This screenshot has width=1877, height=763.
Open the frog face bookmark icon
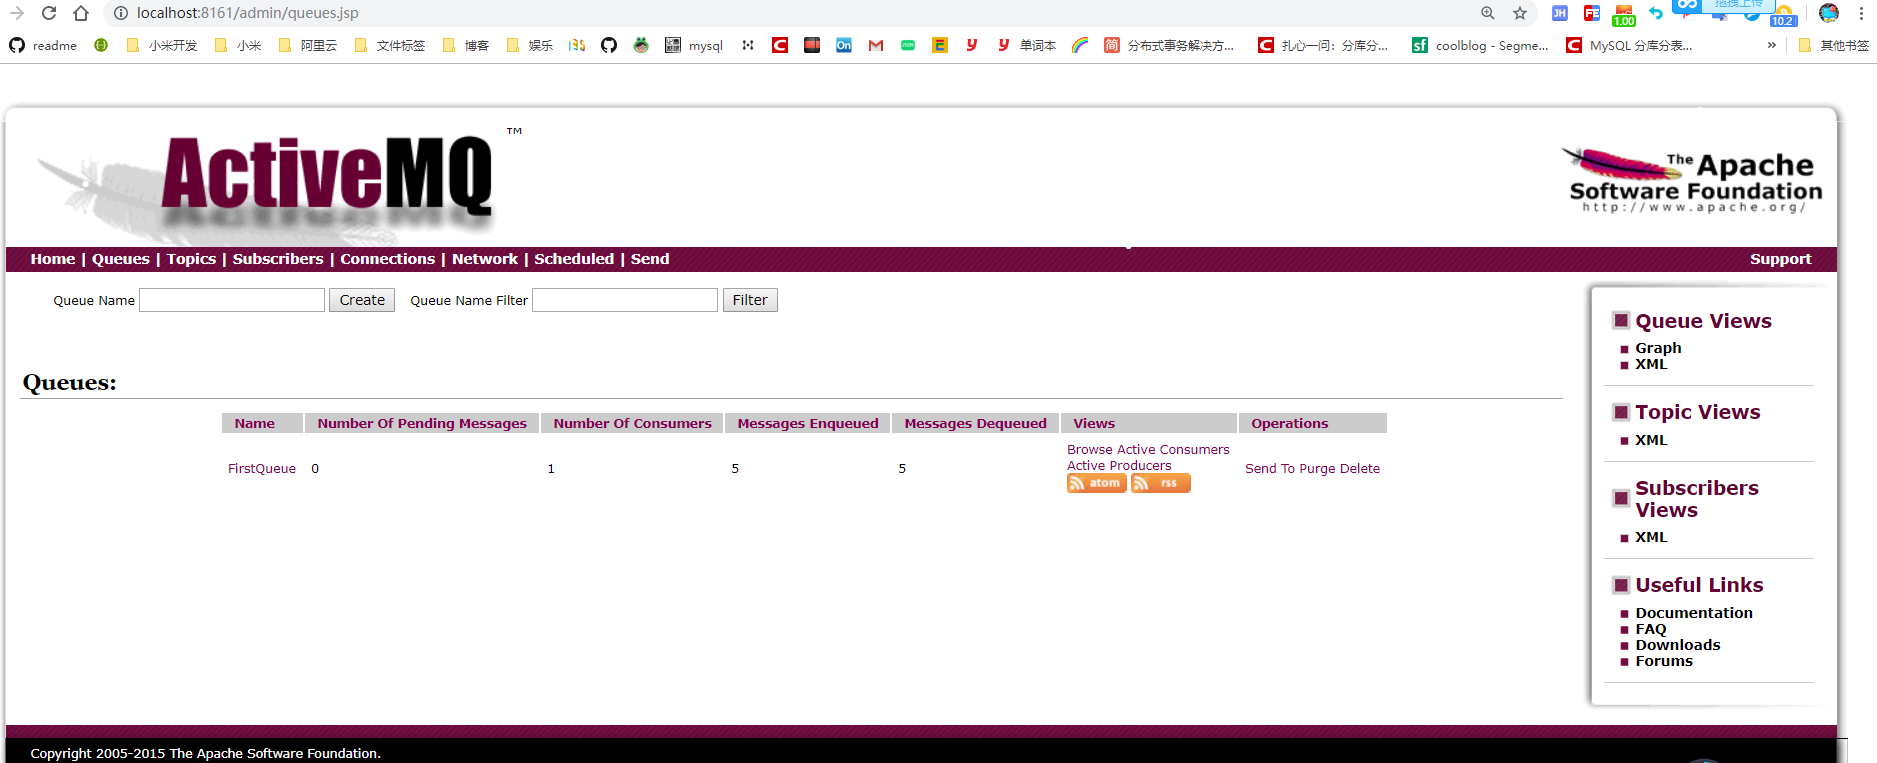[641, 45]
